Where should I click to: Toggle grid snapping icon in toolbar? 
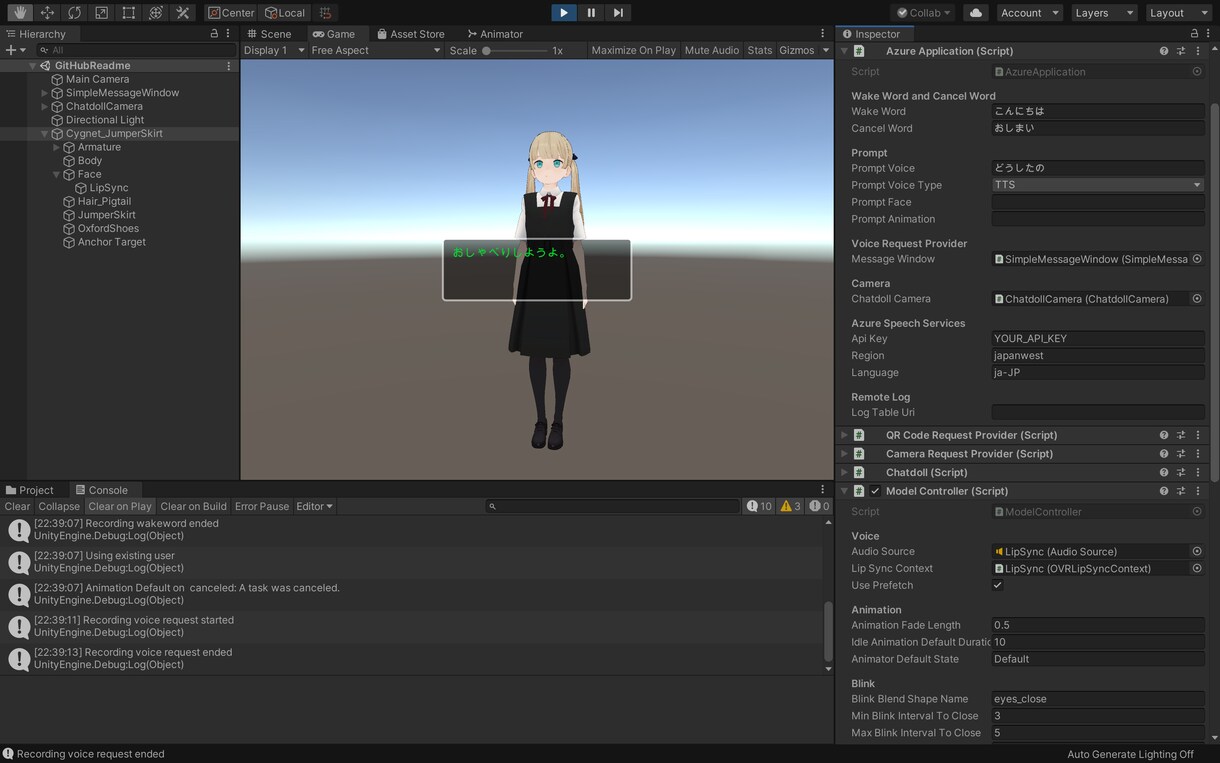pos(325,13)
